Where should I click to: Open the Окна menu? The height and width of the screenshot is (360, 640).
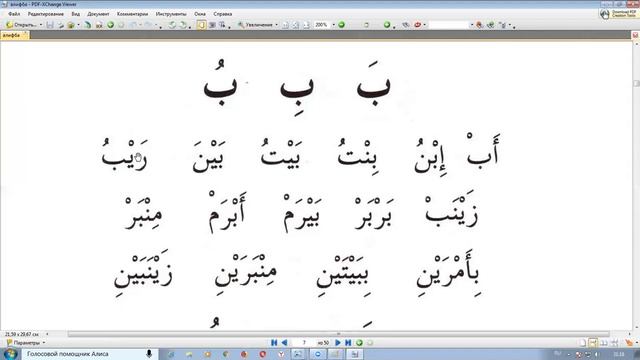[x=200, y=14]
